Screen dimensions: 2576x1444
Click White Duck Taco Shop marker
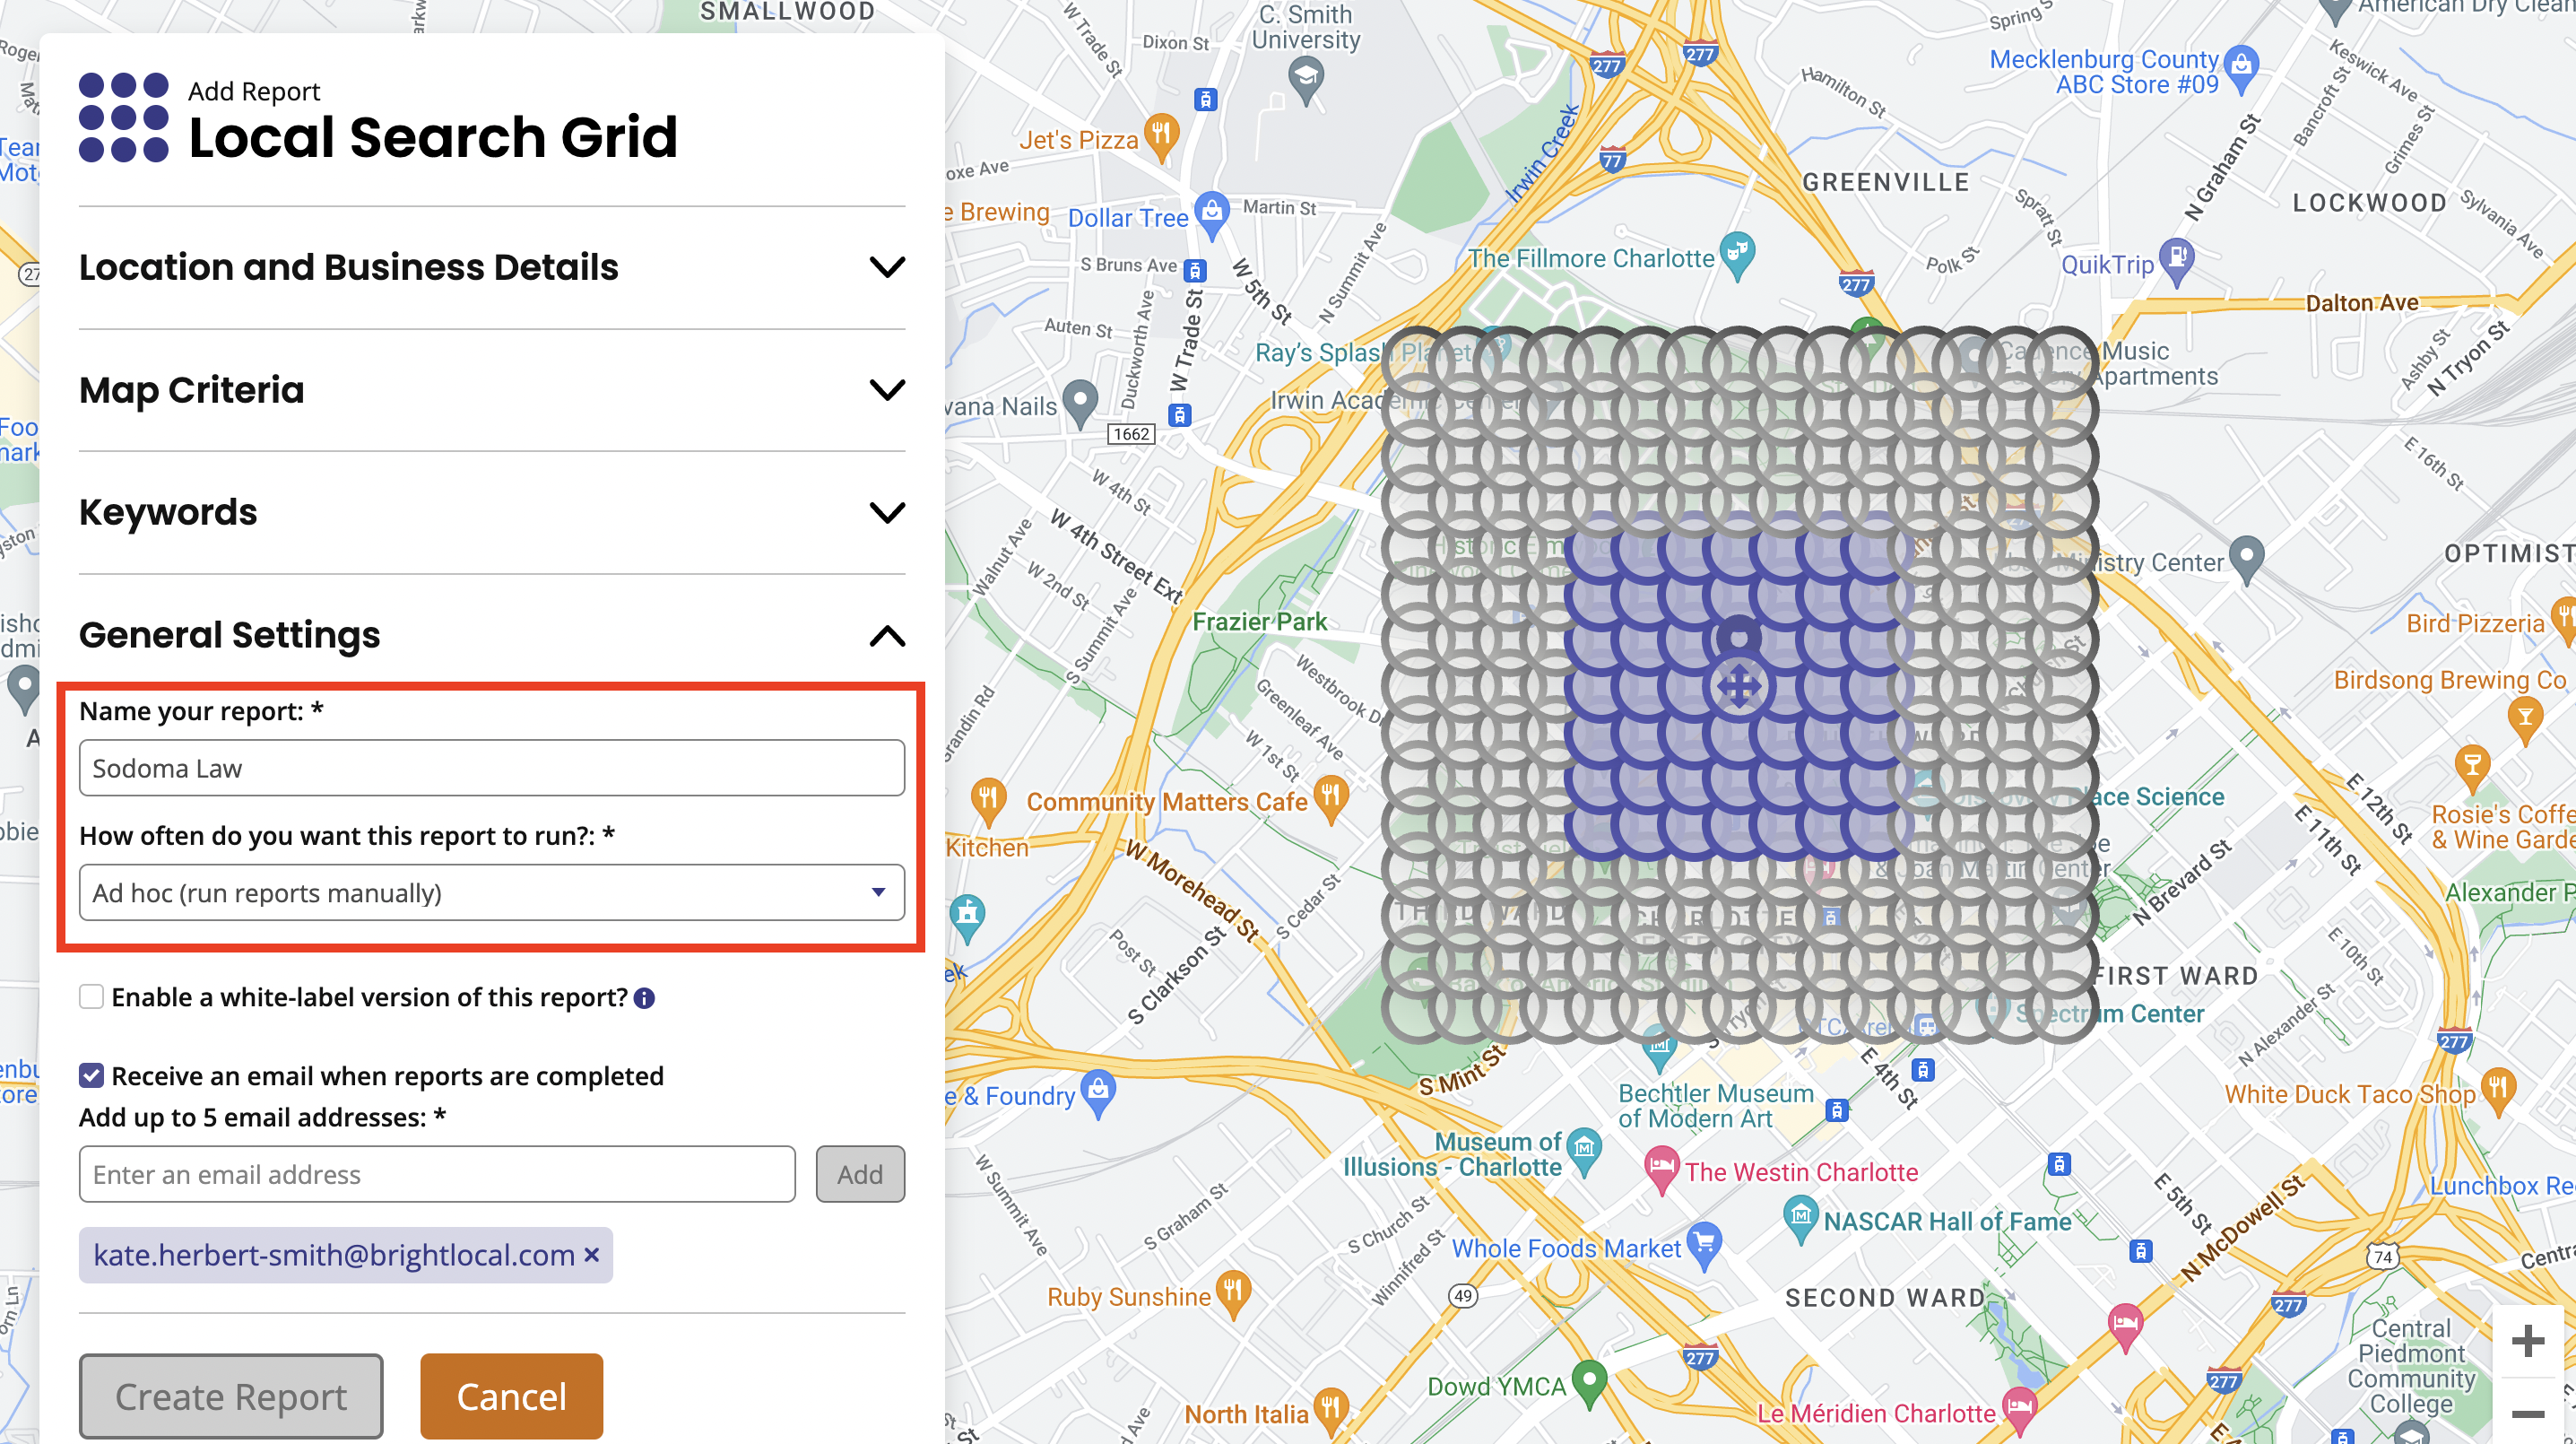click(2498, 1088)
